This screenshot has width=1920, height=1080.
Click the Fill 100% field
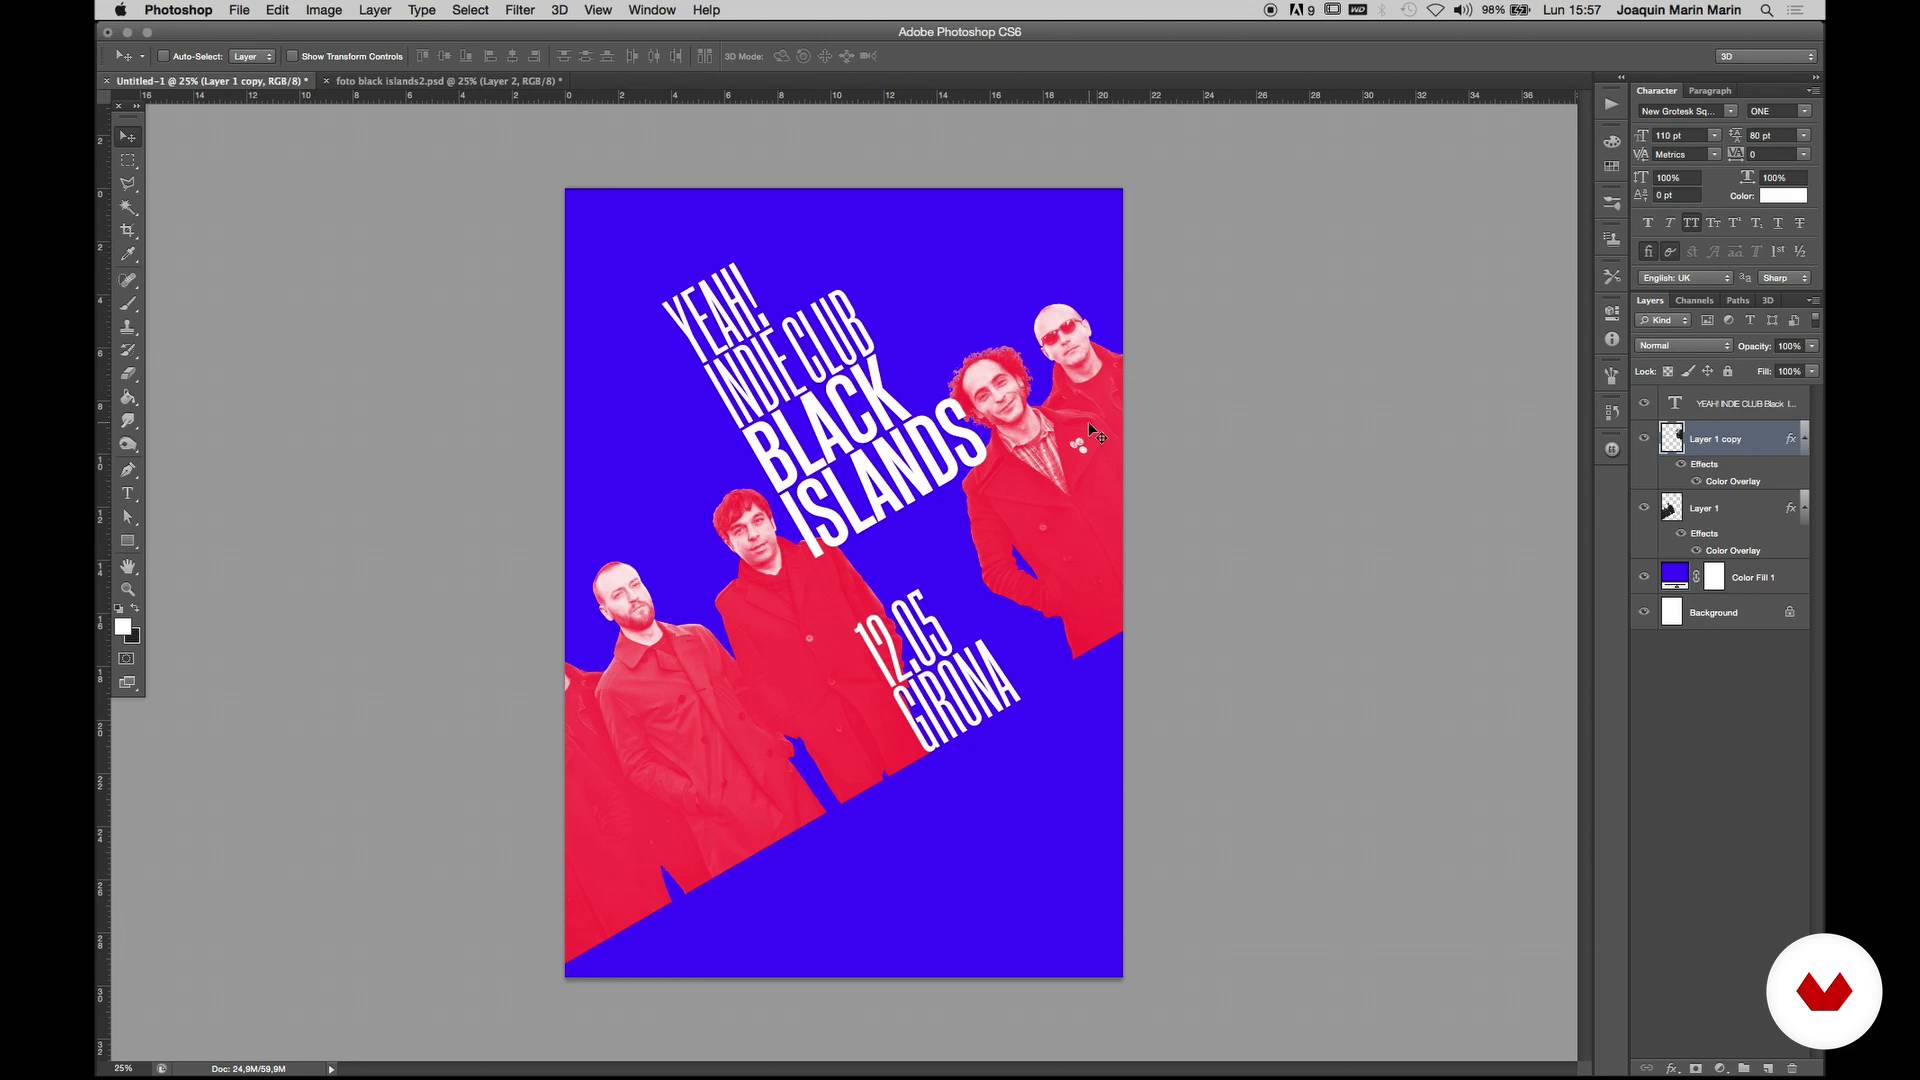tap(1790, 372)
